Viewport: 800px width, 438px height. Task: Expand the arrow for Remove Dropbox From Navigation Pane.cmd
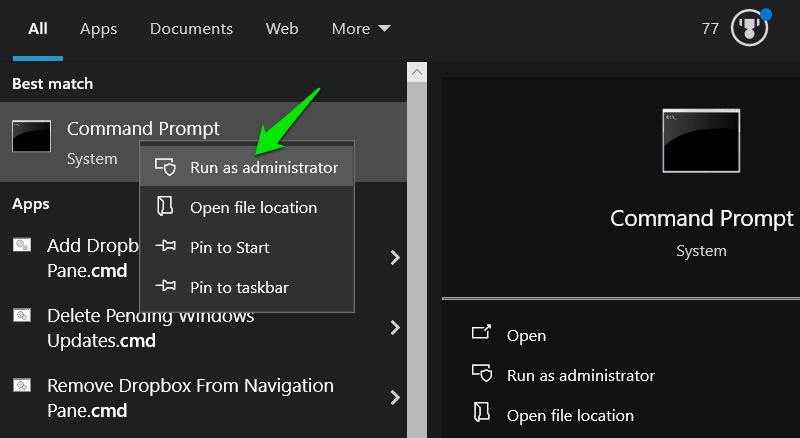pos(395,397)
